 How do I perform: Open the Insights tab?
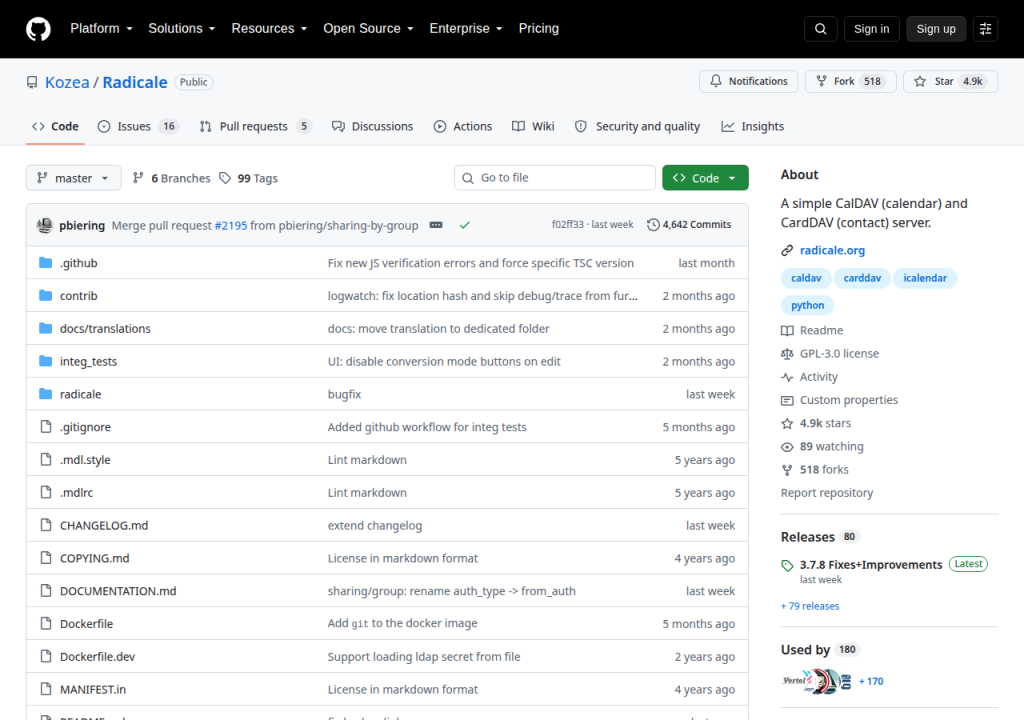752,127
